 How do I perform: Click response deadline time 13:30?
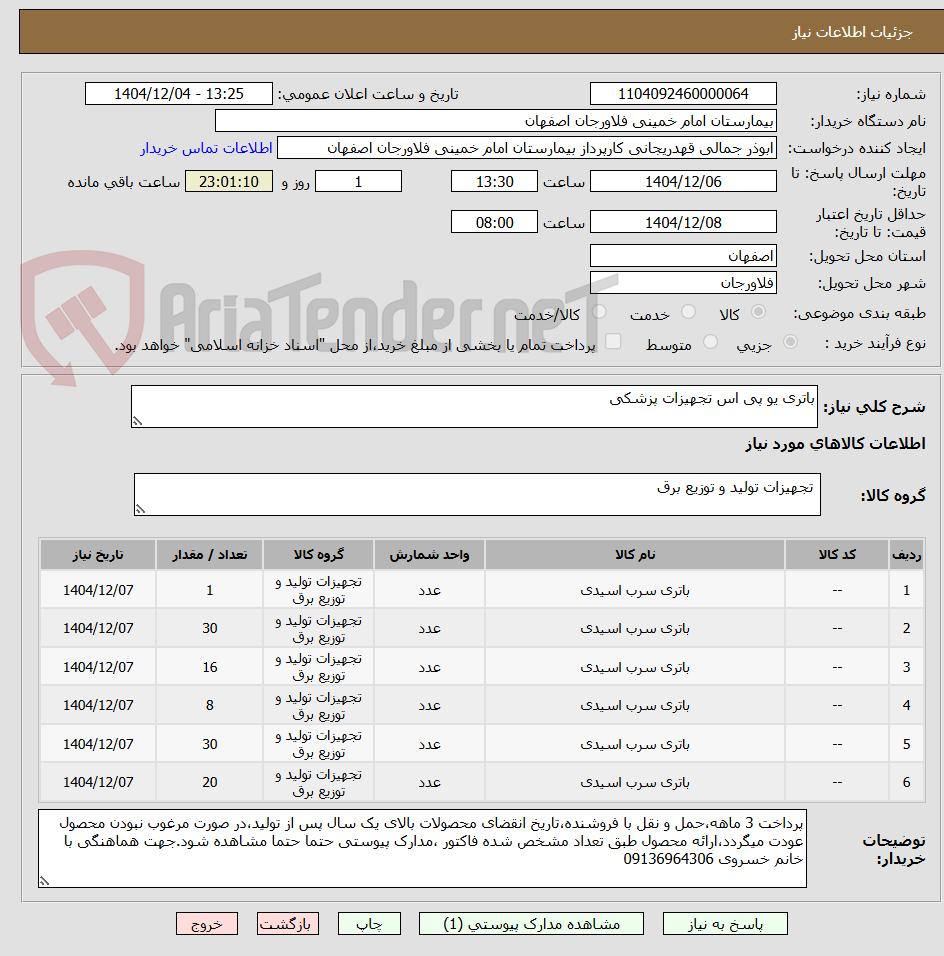(494, 182)
